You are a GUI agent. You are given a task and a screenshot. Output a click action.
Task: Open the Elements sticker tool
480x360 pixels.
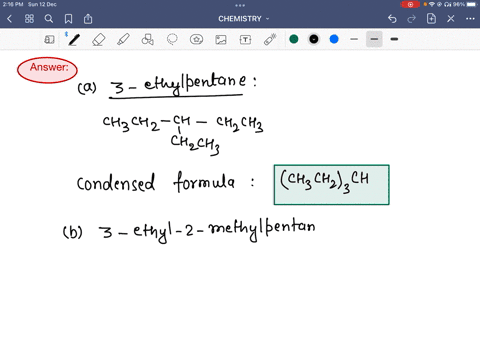pos(197,40)
